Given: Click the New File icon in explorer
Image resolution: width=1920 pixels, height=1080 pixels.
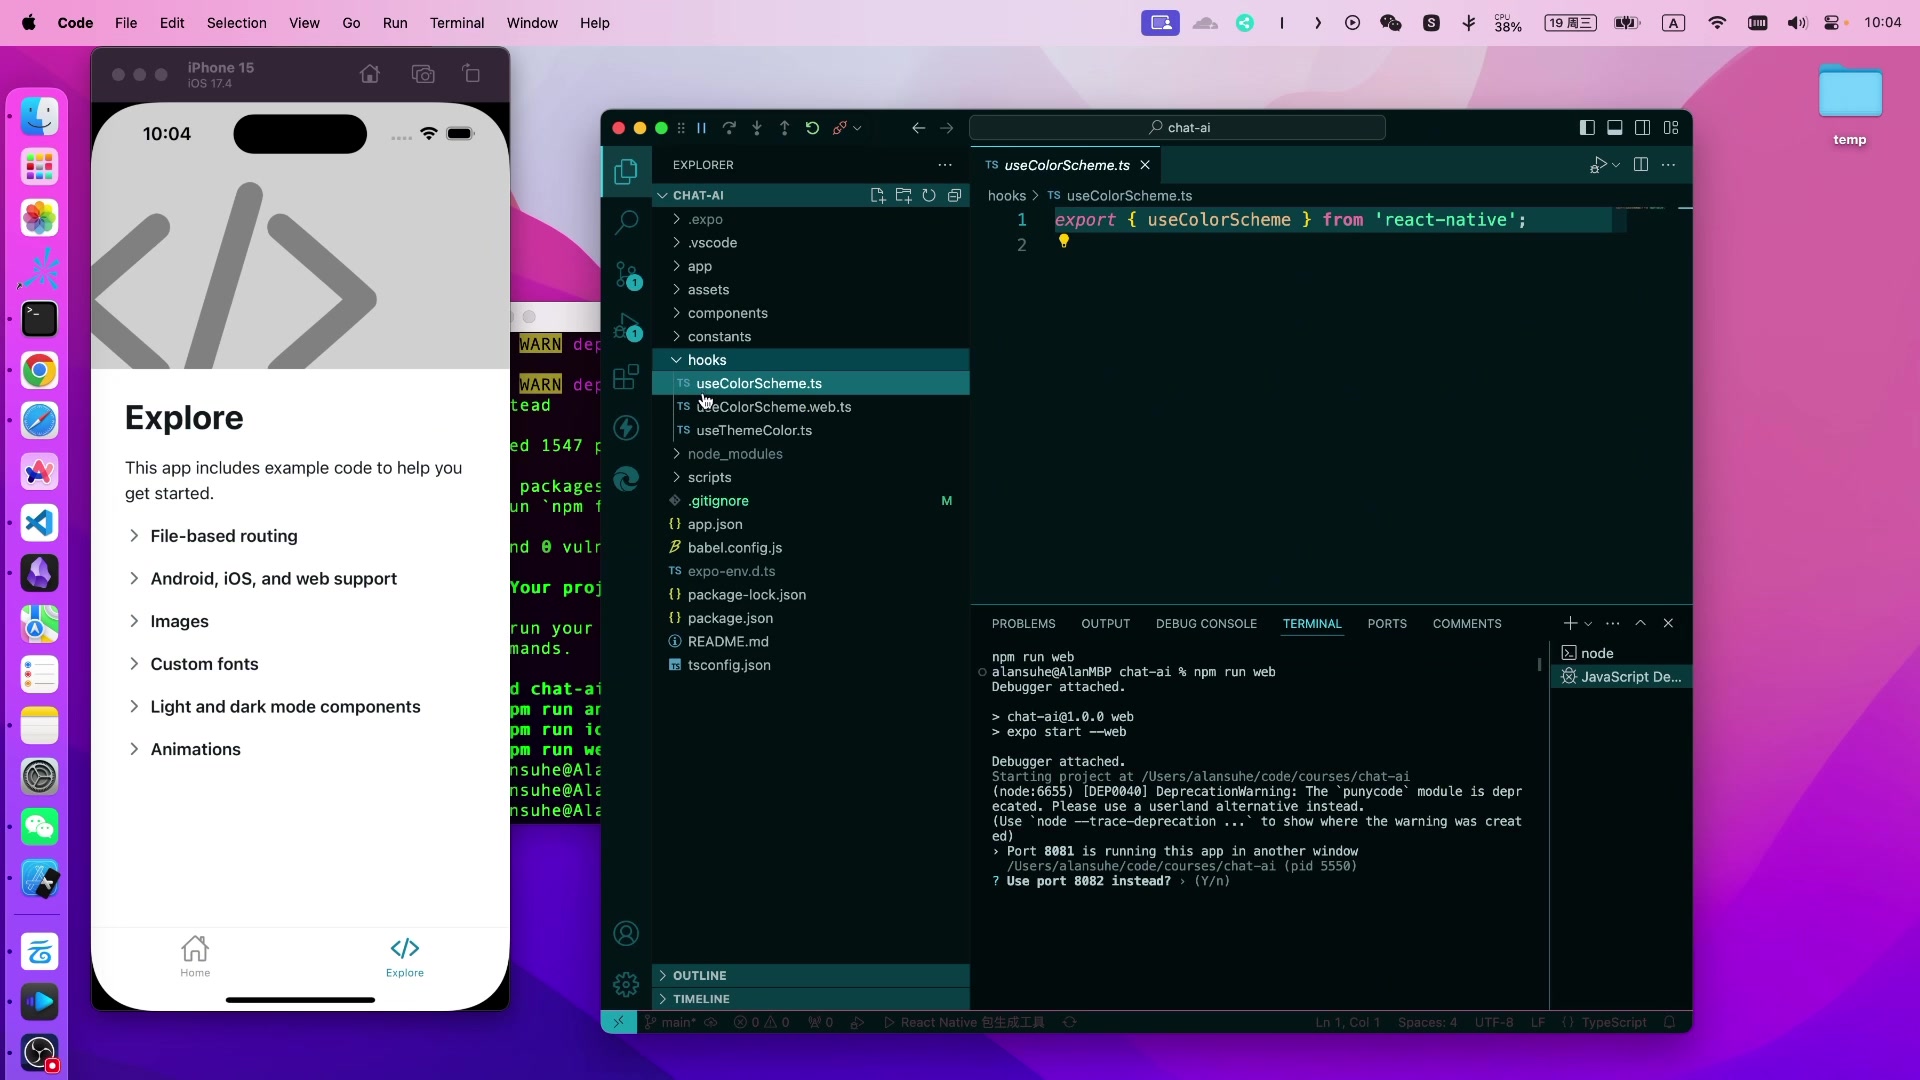Looking at the screenshot, I should click(877, 195).
